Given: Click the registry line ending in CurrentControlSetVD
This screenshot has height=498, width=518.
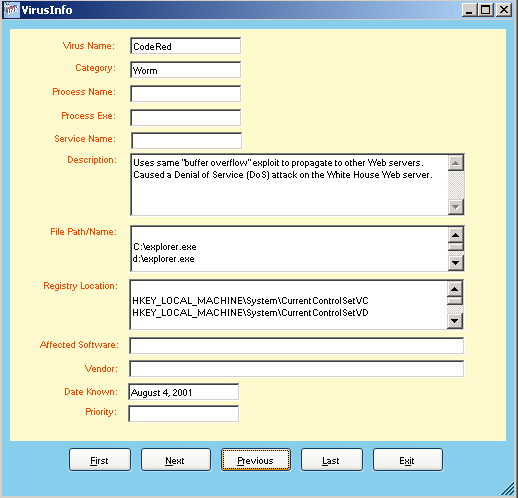Looking at the screenshot, I should point(250,313).
